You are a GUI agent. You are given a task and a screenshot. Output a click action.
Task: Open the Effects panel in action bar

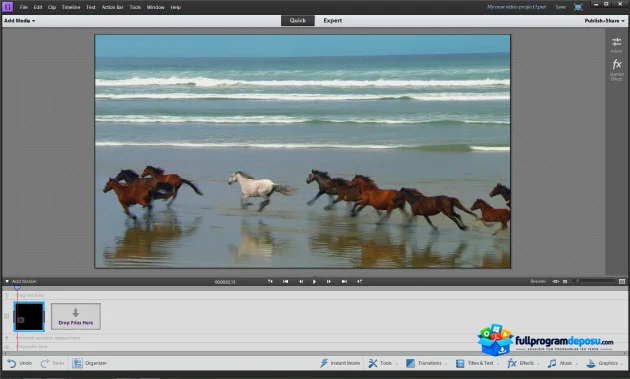(523, 363)
